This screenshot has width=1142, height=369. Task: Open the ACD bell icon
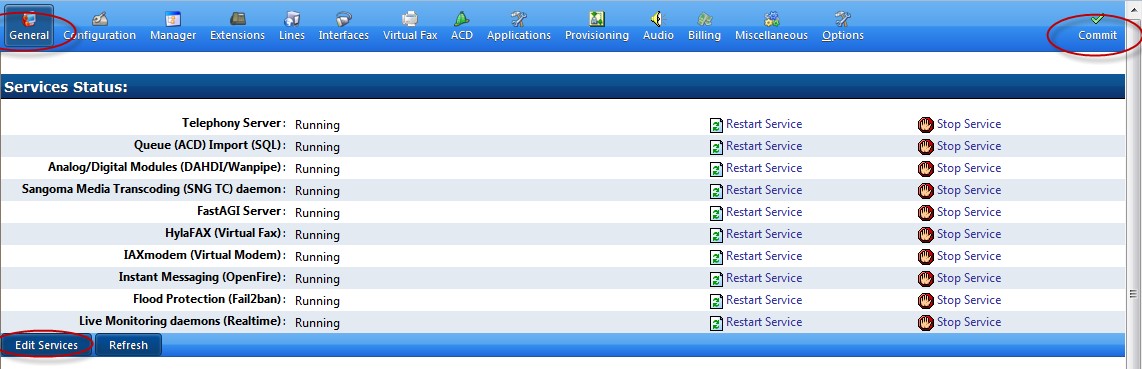point(461,18)
